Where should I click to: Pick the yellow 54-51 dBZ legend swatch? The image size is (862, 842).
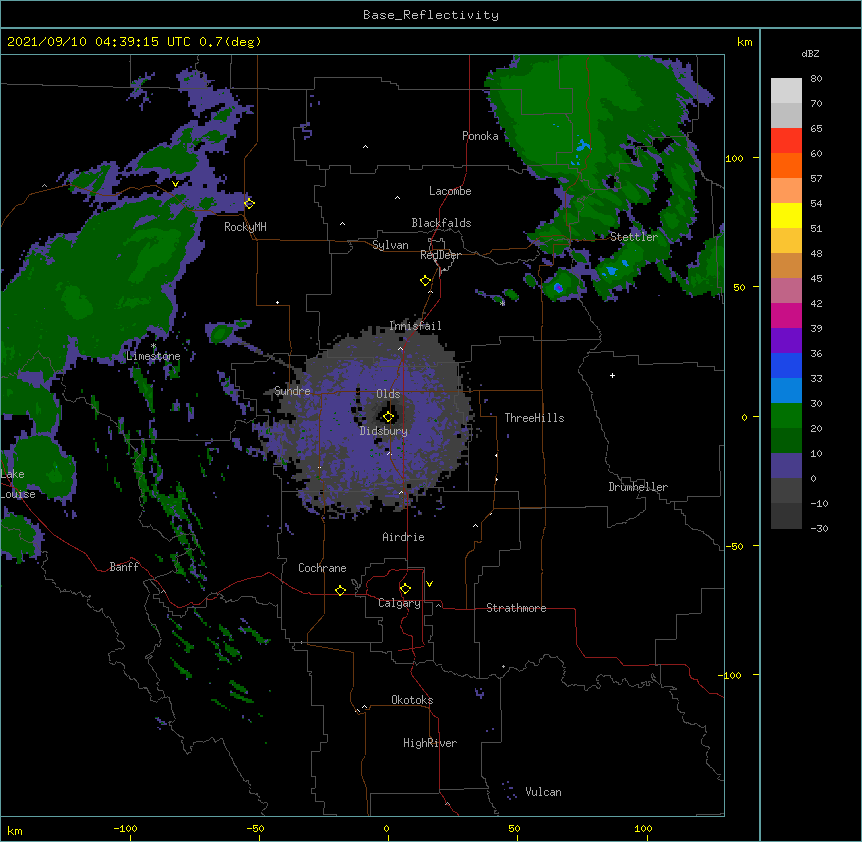click(x=786, y=215)
